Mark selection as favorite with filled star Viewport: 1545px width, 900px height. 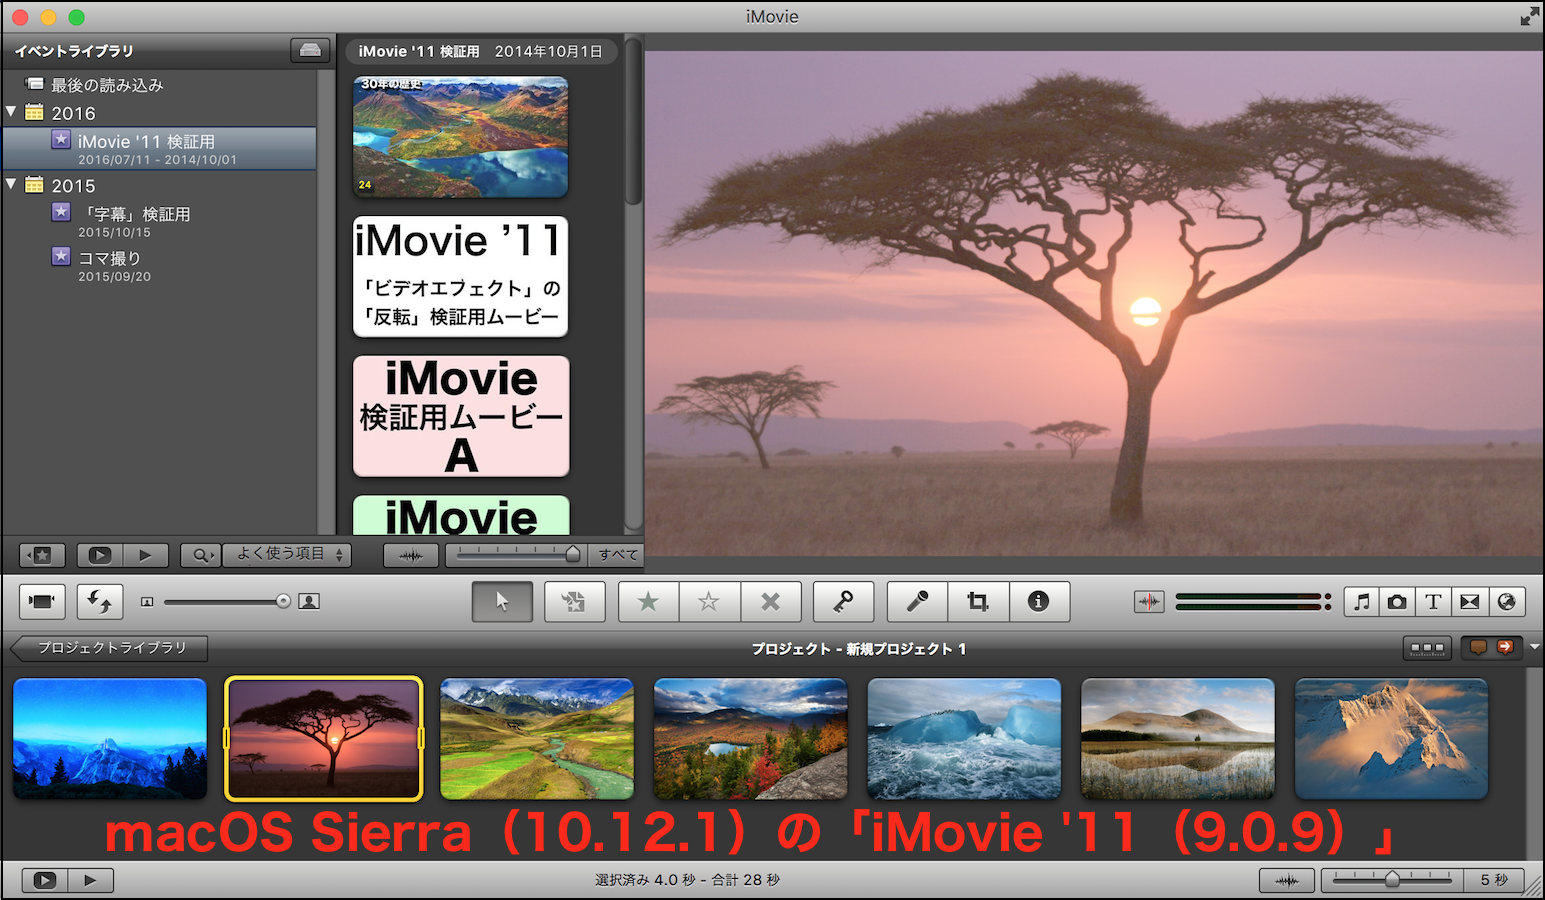[x=648, y=601]
